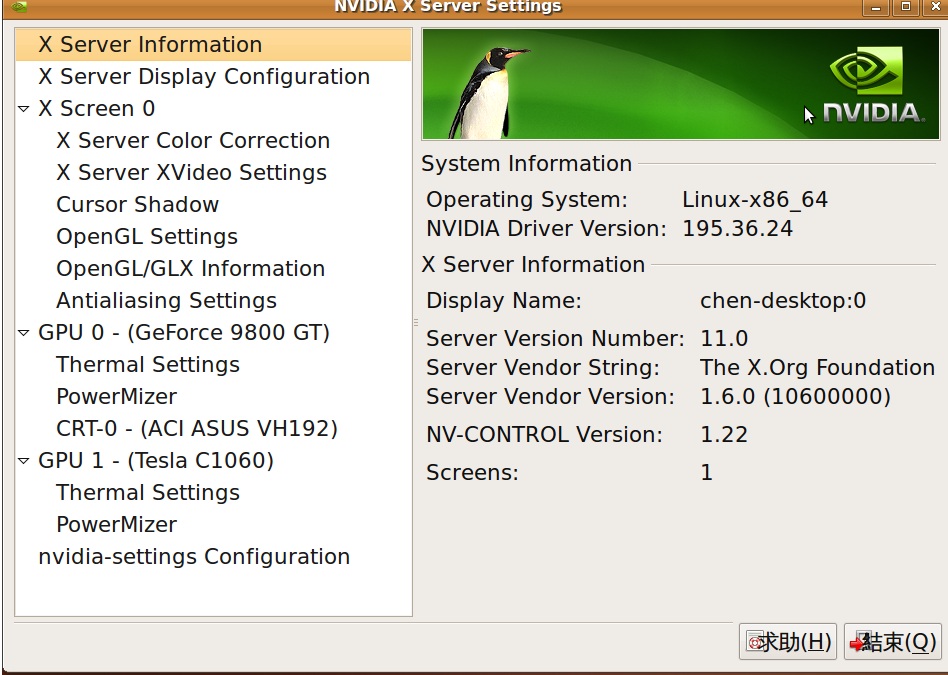Go to Cursor Shadow settings
This screenshot has height=675, width=948.
[x=137, y=205]
